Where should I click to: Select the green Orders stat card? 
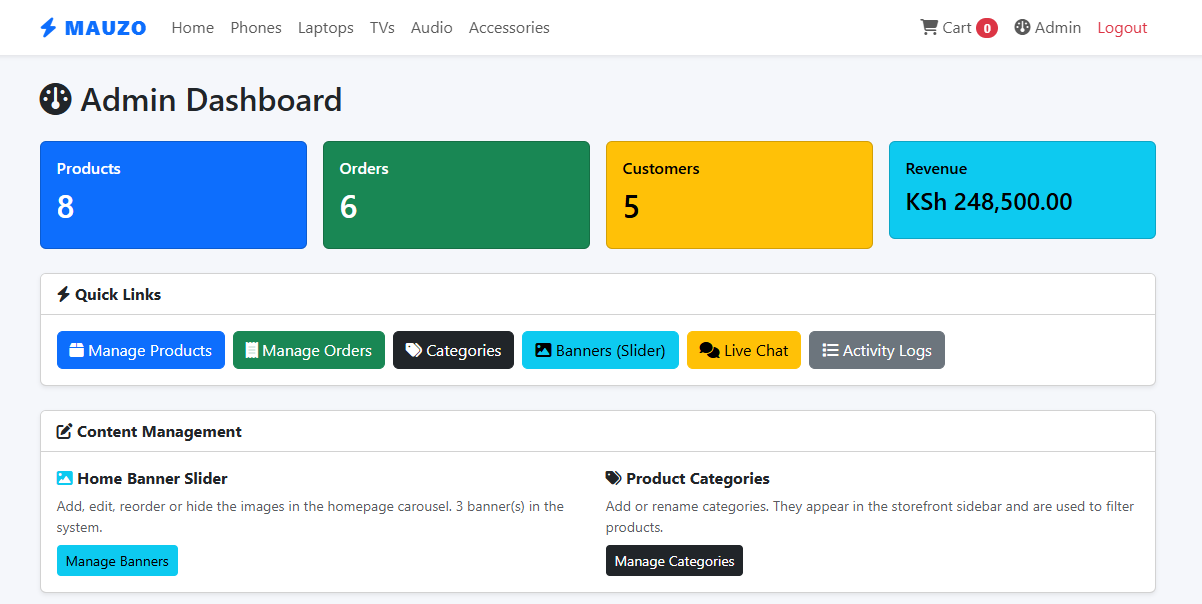point(456,195)
